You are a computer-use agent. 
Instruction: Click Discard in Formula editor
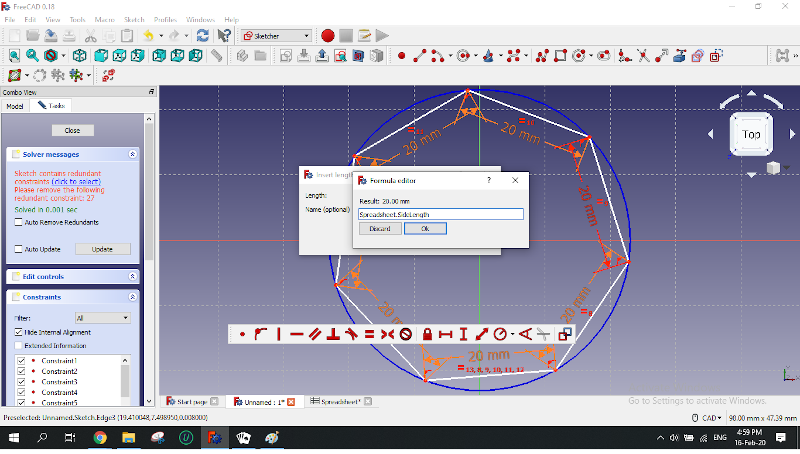(380, 229)
